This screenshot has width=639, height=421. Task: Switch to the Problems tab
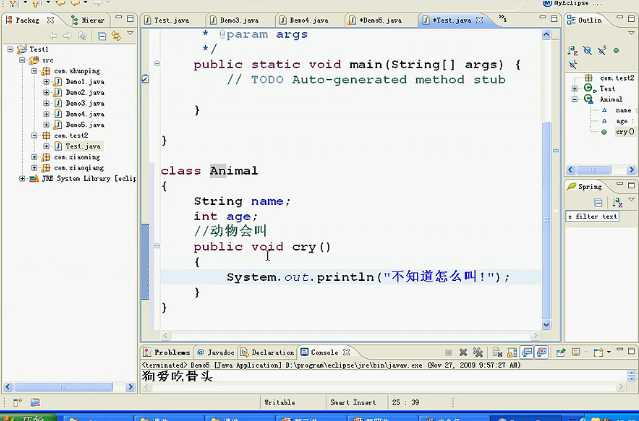[x=167, y=352]
